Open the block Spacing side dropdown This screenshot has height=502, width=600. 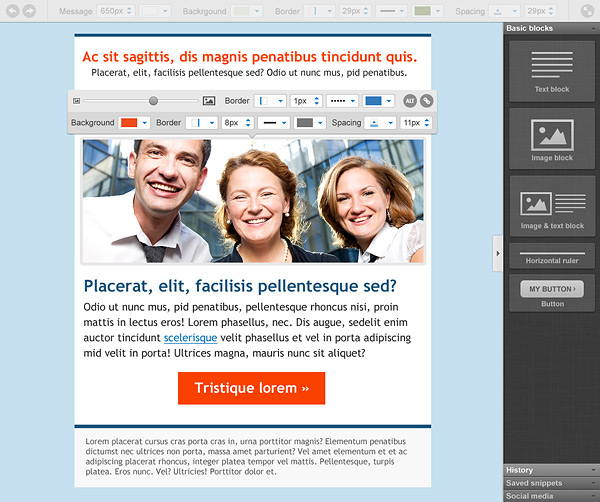click(x=380, y=123)
